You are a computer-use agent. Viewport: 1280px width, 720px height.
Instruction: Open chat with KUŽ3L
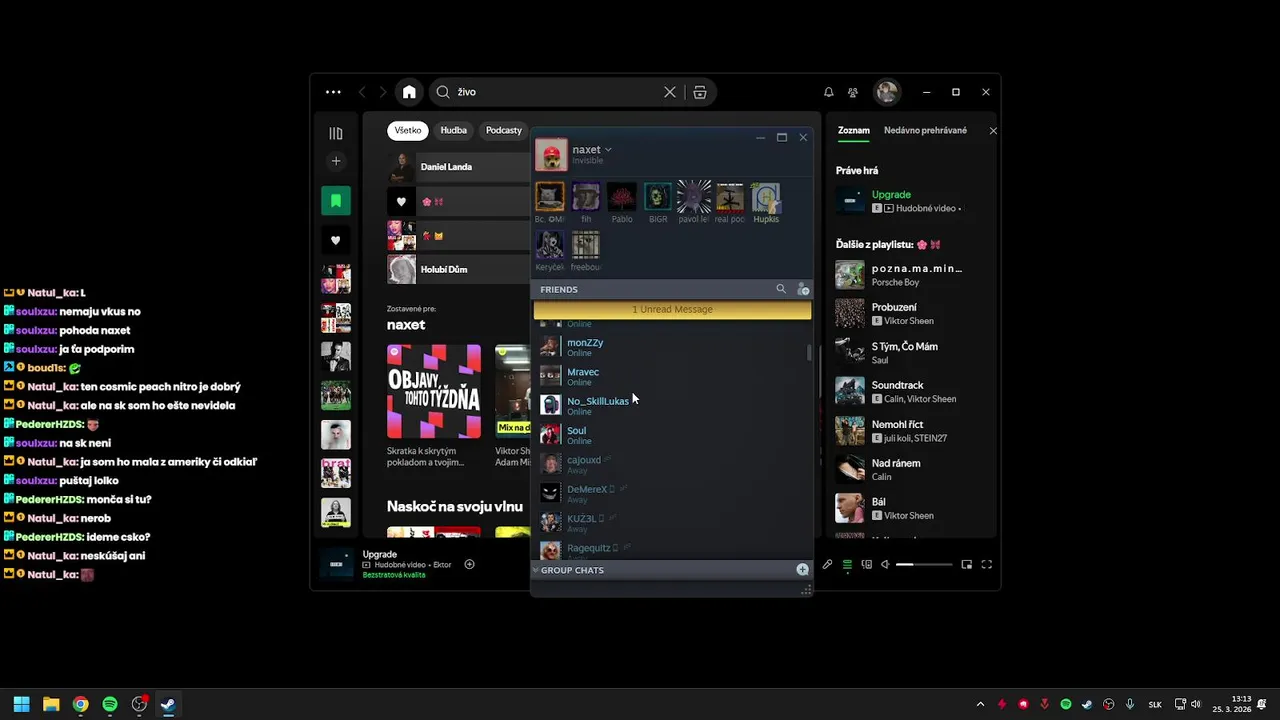pos(672,522)
